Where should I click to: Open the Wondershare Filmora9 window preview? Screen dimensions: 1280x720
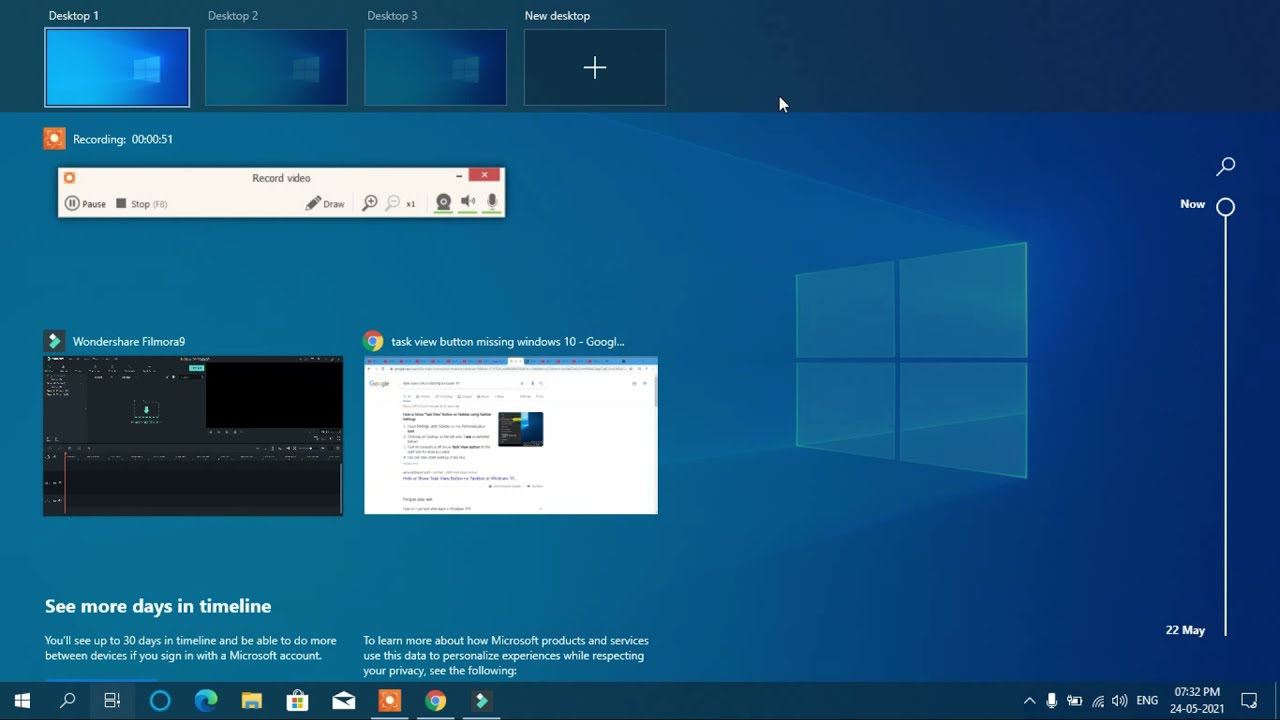click(x=193, y=436)
